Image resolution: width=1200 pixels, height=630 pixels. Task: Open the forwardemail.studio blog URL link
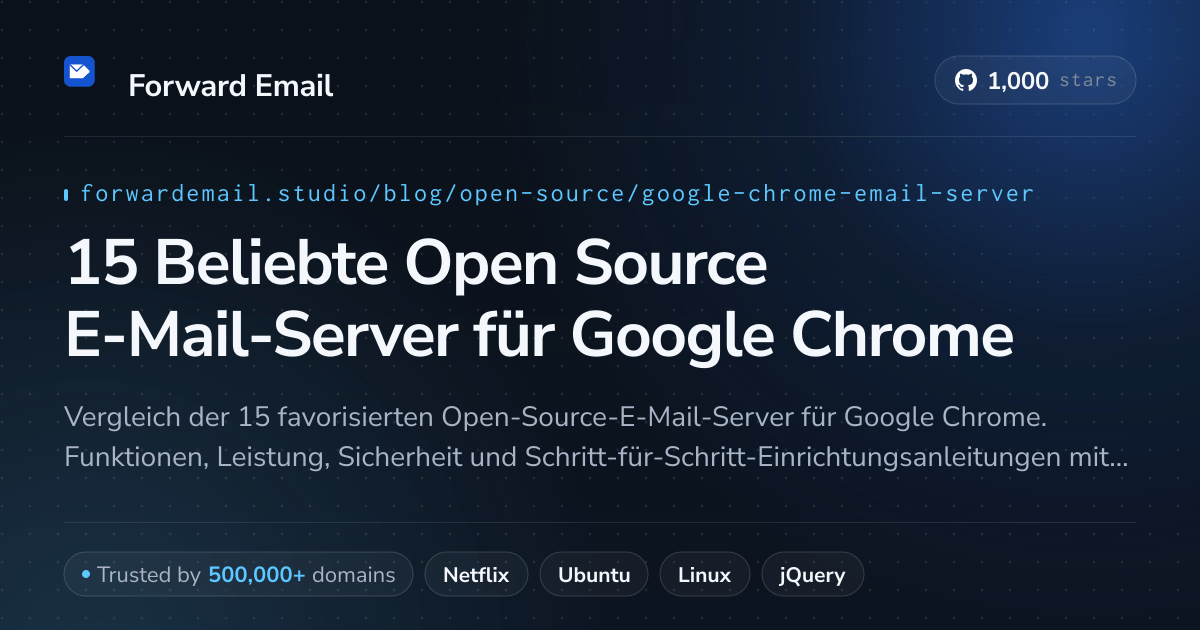(557, 194)
